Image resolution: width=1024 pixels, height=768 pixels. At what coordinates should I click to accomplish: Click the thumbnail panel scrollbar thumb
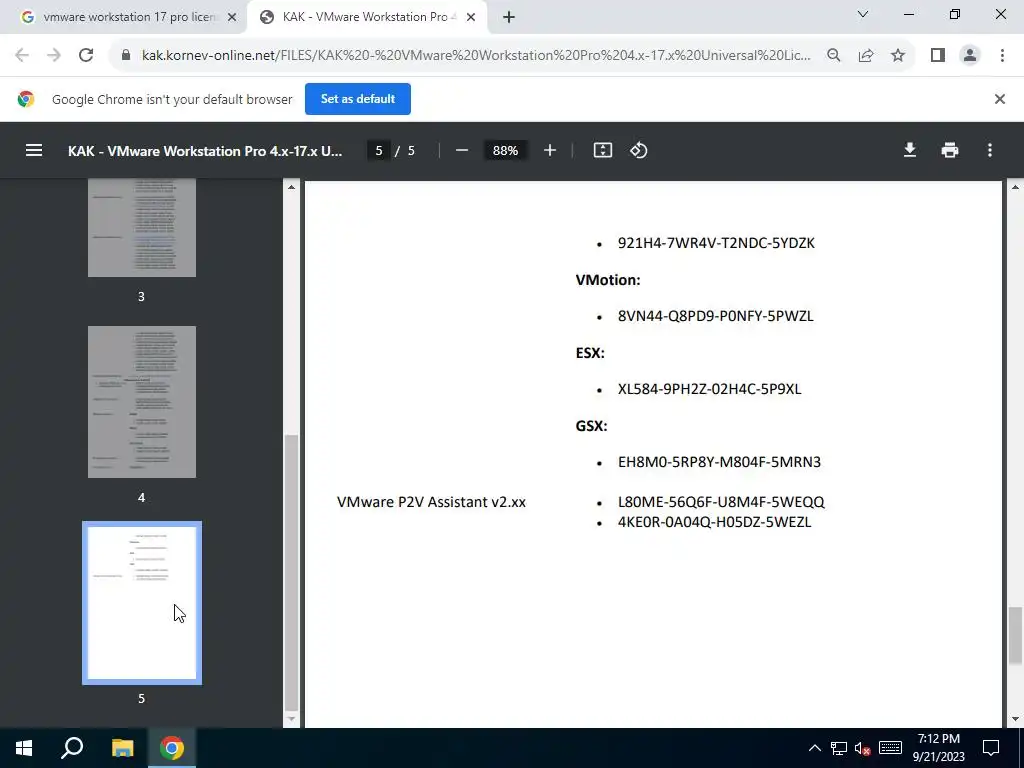291,573
